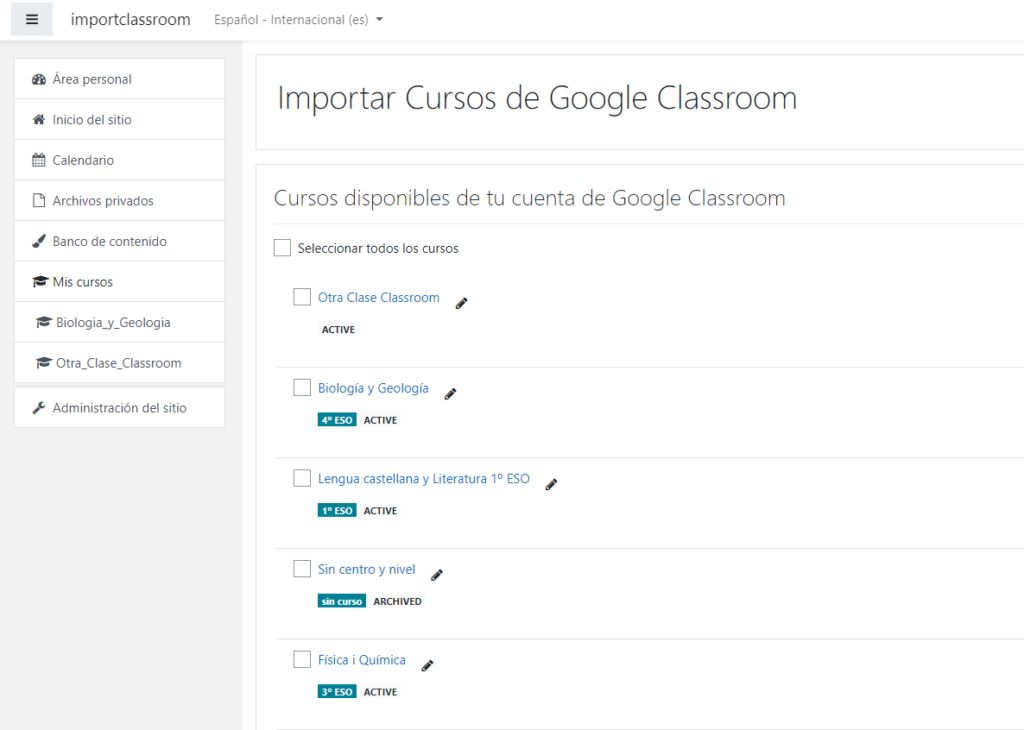Check "Seleccionar todos los cursos"

[x=282, y=247]
